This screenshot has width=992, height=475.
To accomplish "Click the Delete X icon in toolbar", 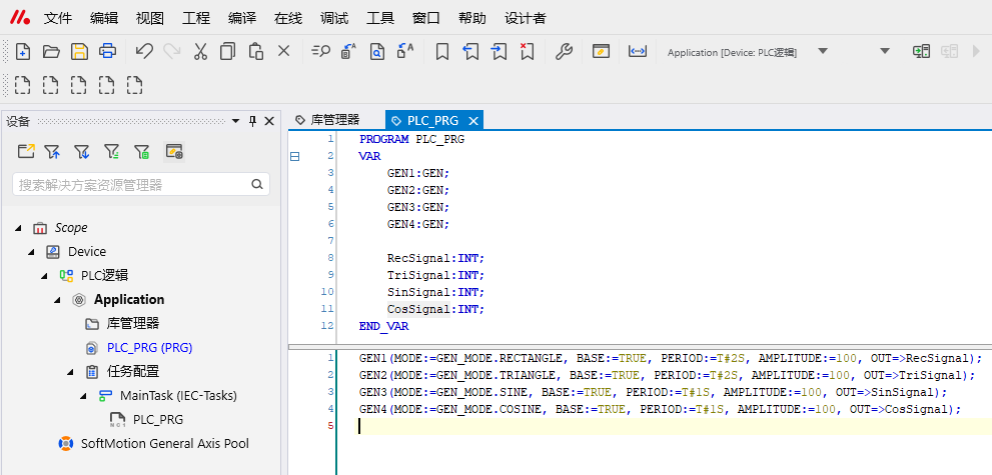I will click(283, 51).
